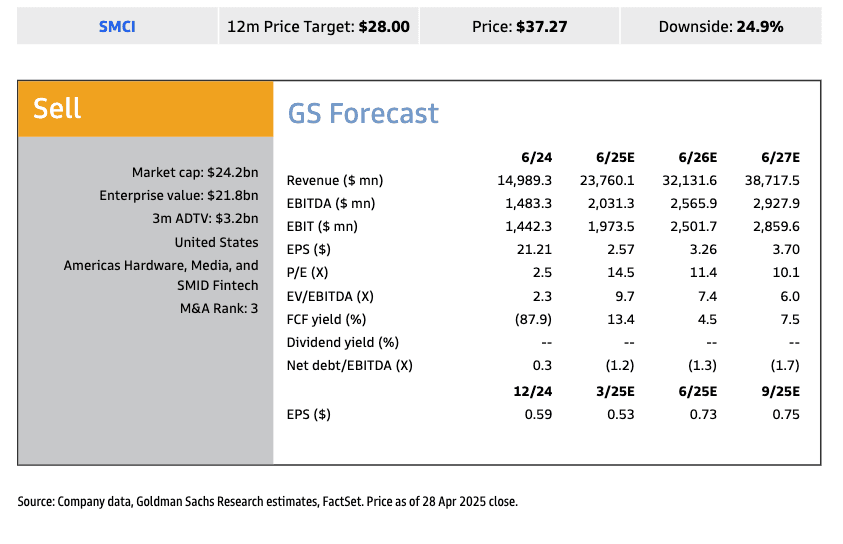This screenshot has width=843, height=544.
Task: Click the Price $37.27 header cell
Action: pos(519,27)
